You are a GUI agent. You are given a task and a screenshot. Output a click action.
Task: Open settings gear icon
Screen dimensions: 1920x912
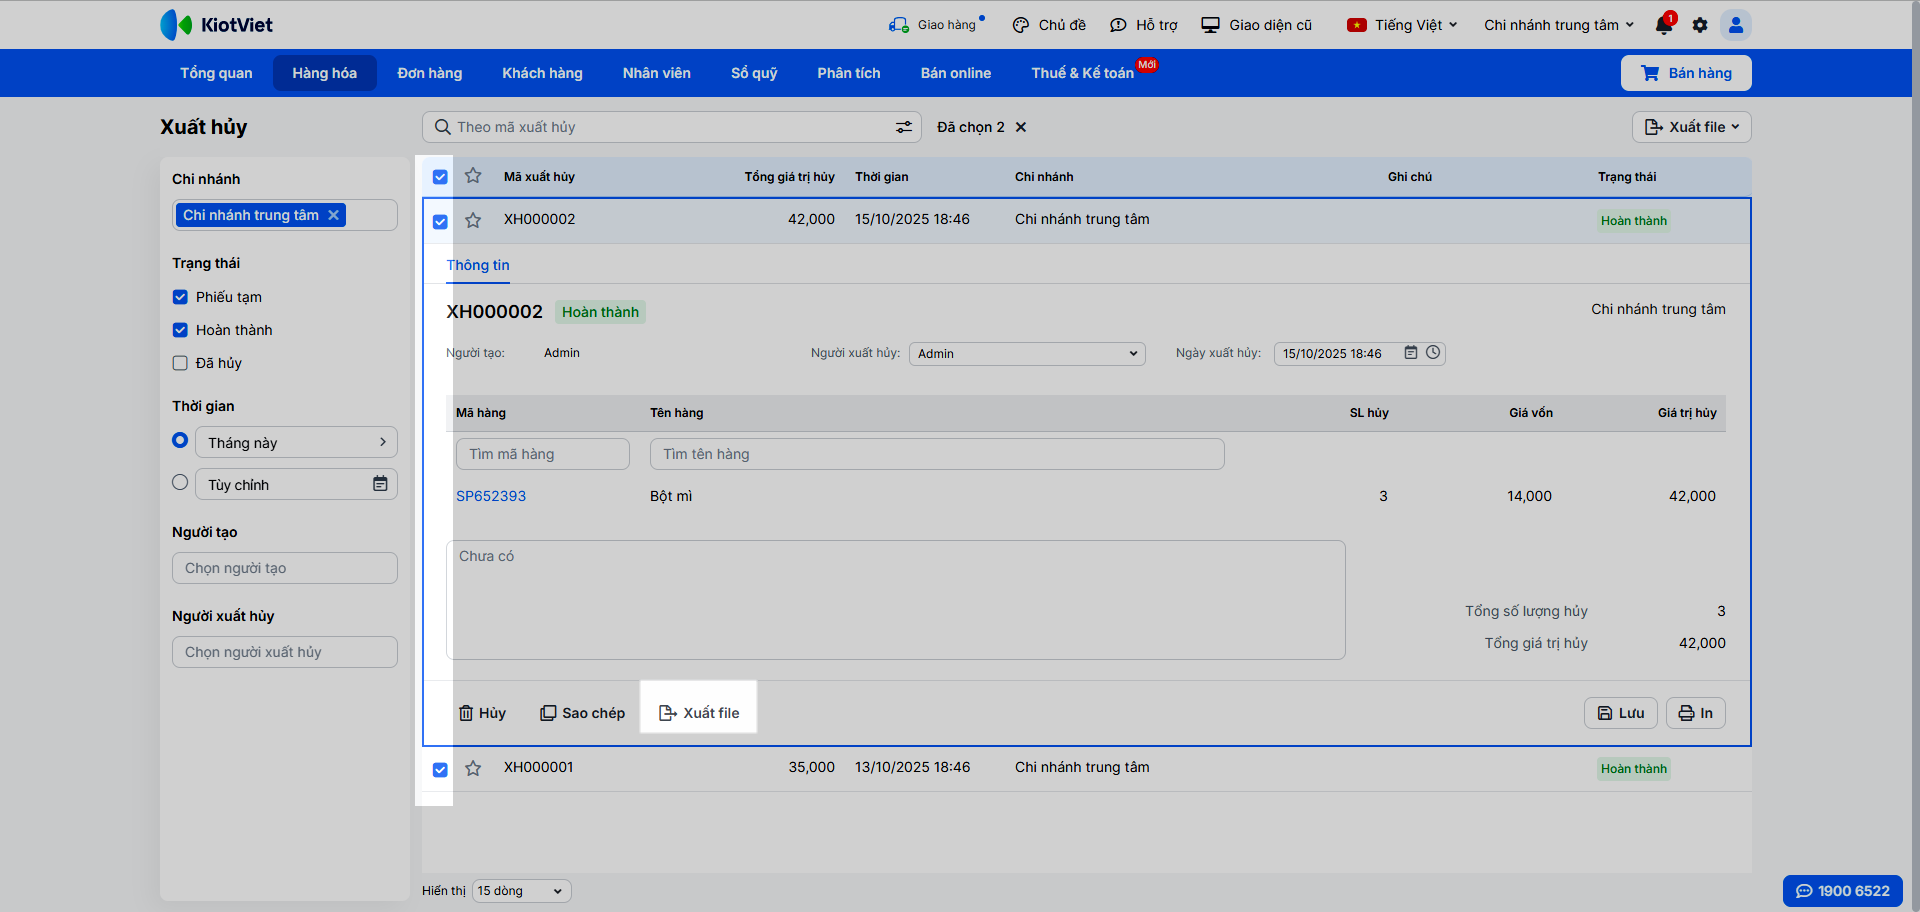[1700, 25]
